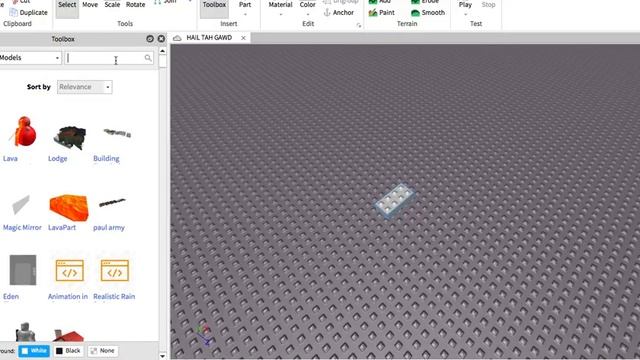Select the Magic Mirror model thumbnail

click(21, 205)
